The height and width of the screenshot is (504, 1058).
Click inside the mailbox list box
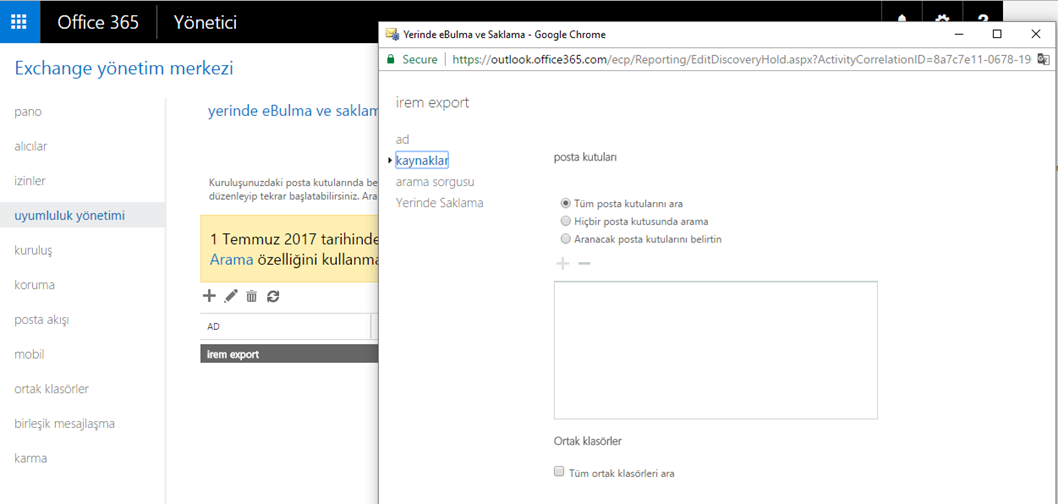point(715,350)
